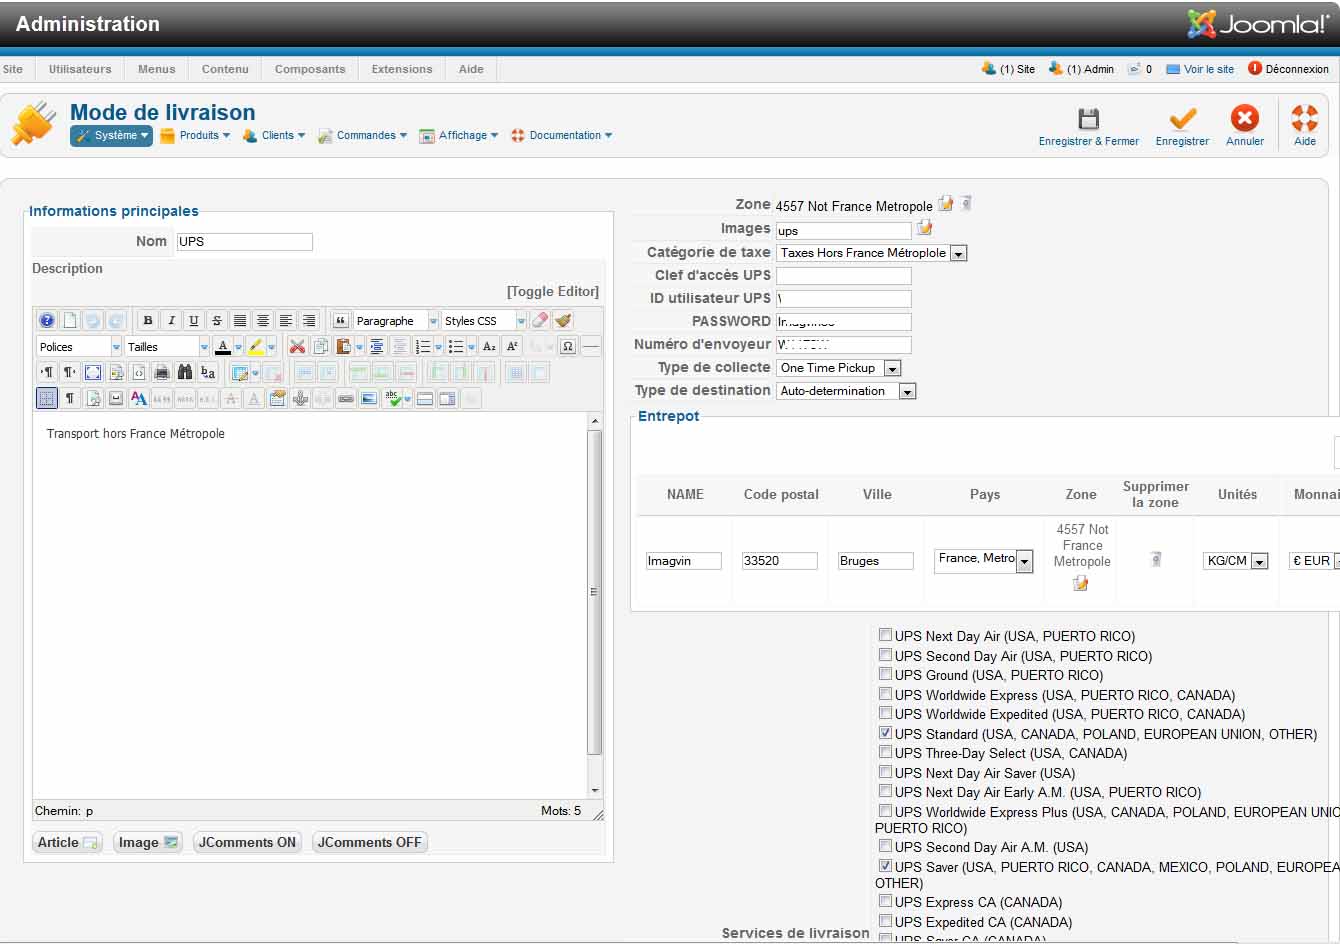Viewport: 1340px width, 944px height.
Task: Cut the selection with the scissors icon
Action: (x=297, y=347)
